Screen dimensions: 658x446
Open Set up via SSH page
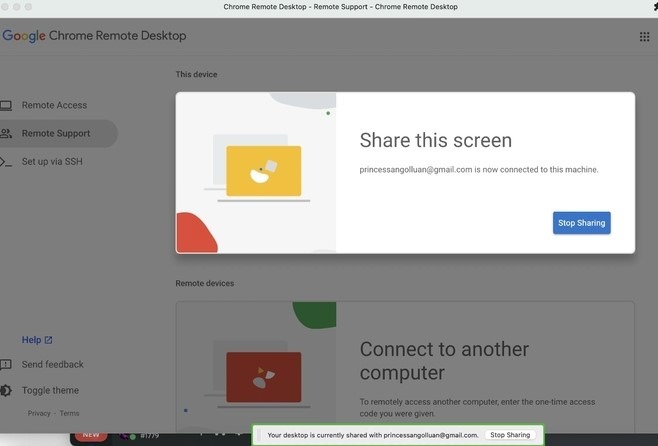(x=52, y=161)
